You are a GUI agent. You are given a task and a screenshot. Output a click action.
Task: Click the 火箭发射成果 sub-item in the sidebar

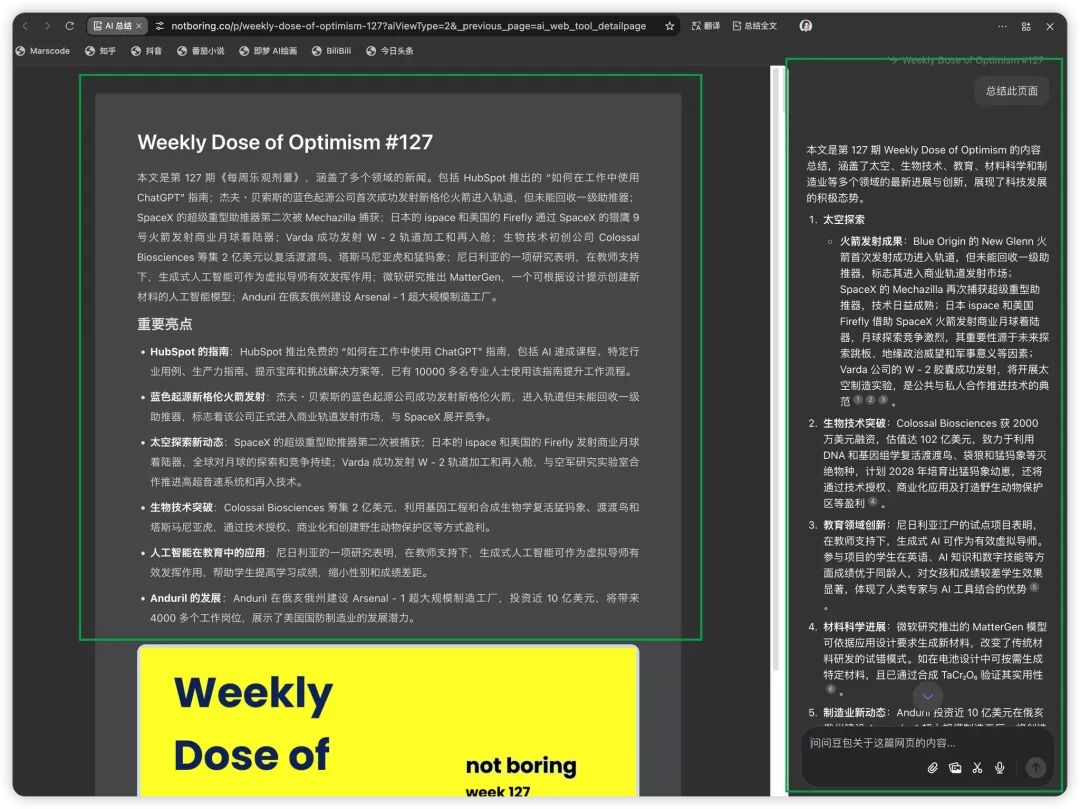(x=871, y=242)
